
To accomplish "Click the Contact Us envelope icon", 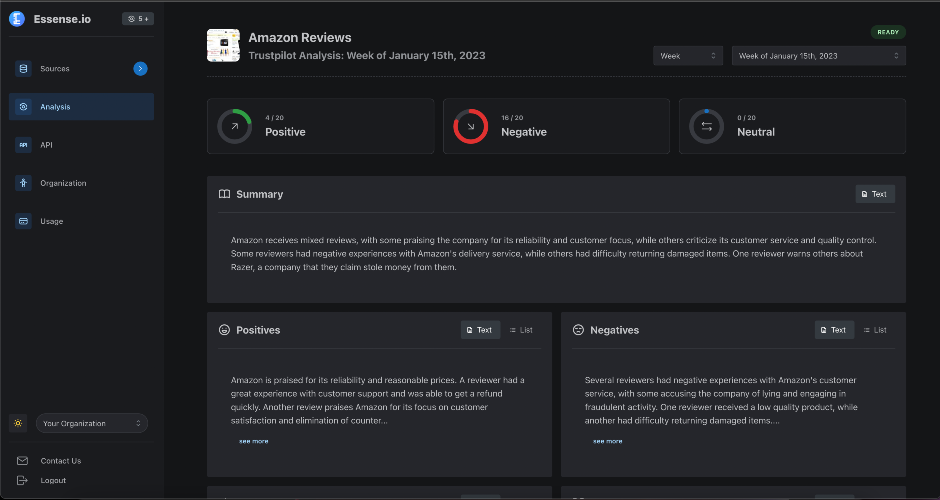I will click(x=22, y=460).
